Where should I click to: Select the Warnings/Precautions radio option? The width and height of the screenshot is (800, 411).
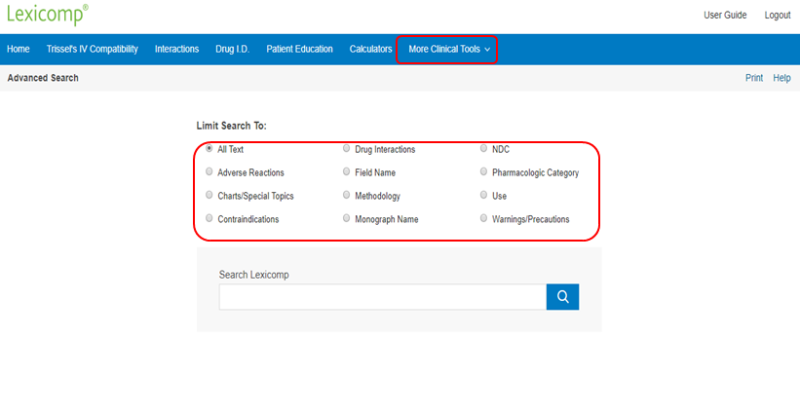(x=484, y=218)
